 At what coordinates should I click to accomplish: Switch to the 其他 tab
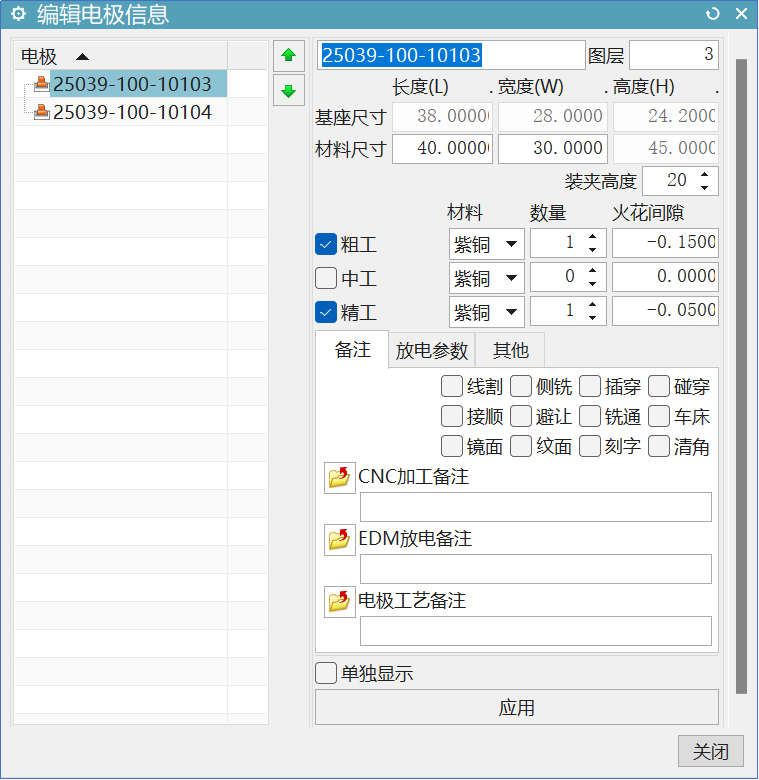tap(510, 350)
